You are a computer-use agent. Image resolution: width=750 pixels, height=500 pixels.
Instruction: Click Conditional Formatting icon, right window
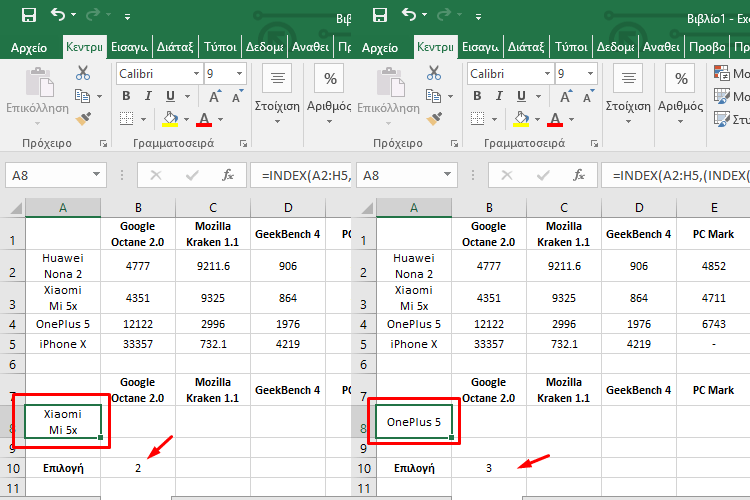(721, 73)
